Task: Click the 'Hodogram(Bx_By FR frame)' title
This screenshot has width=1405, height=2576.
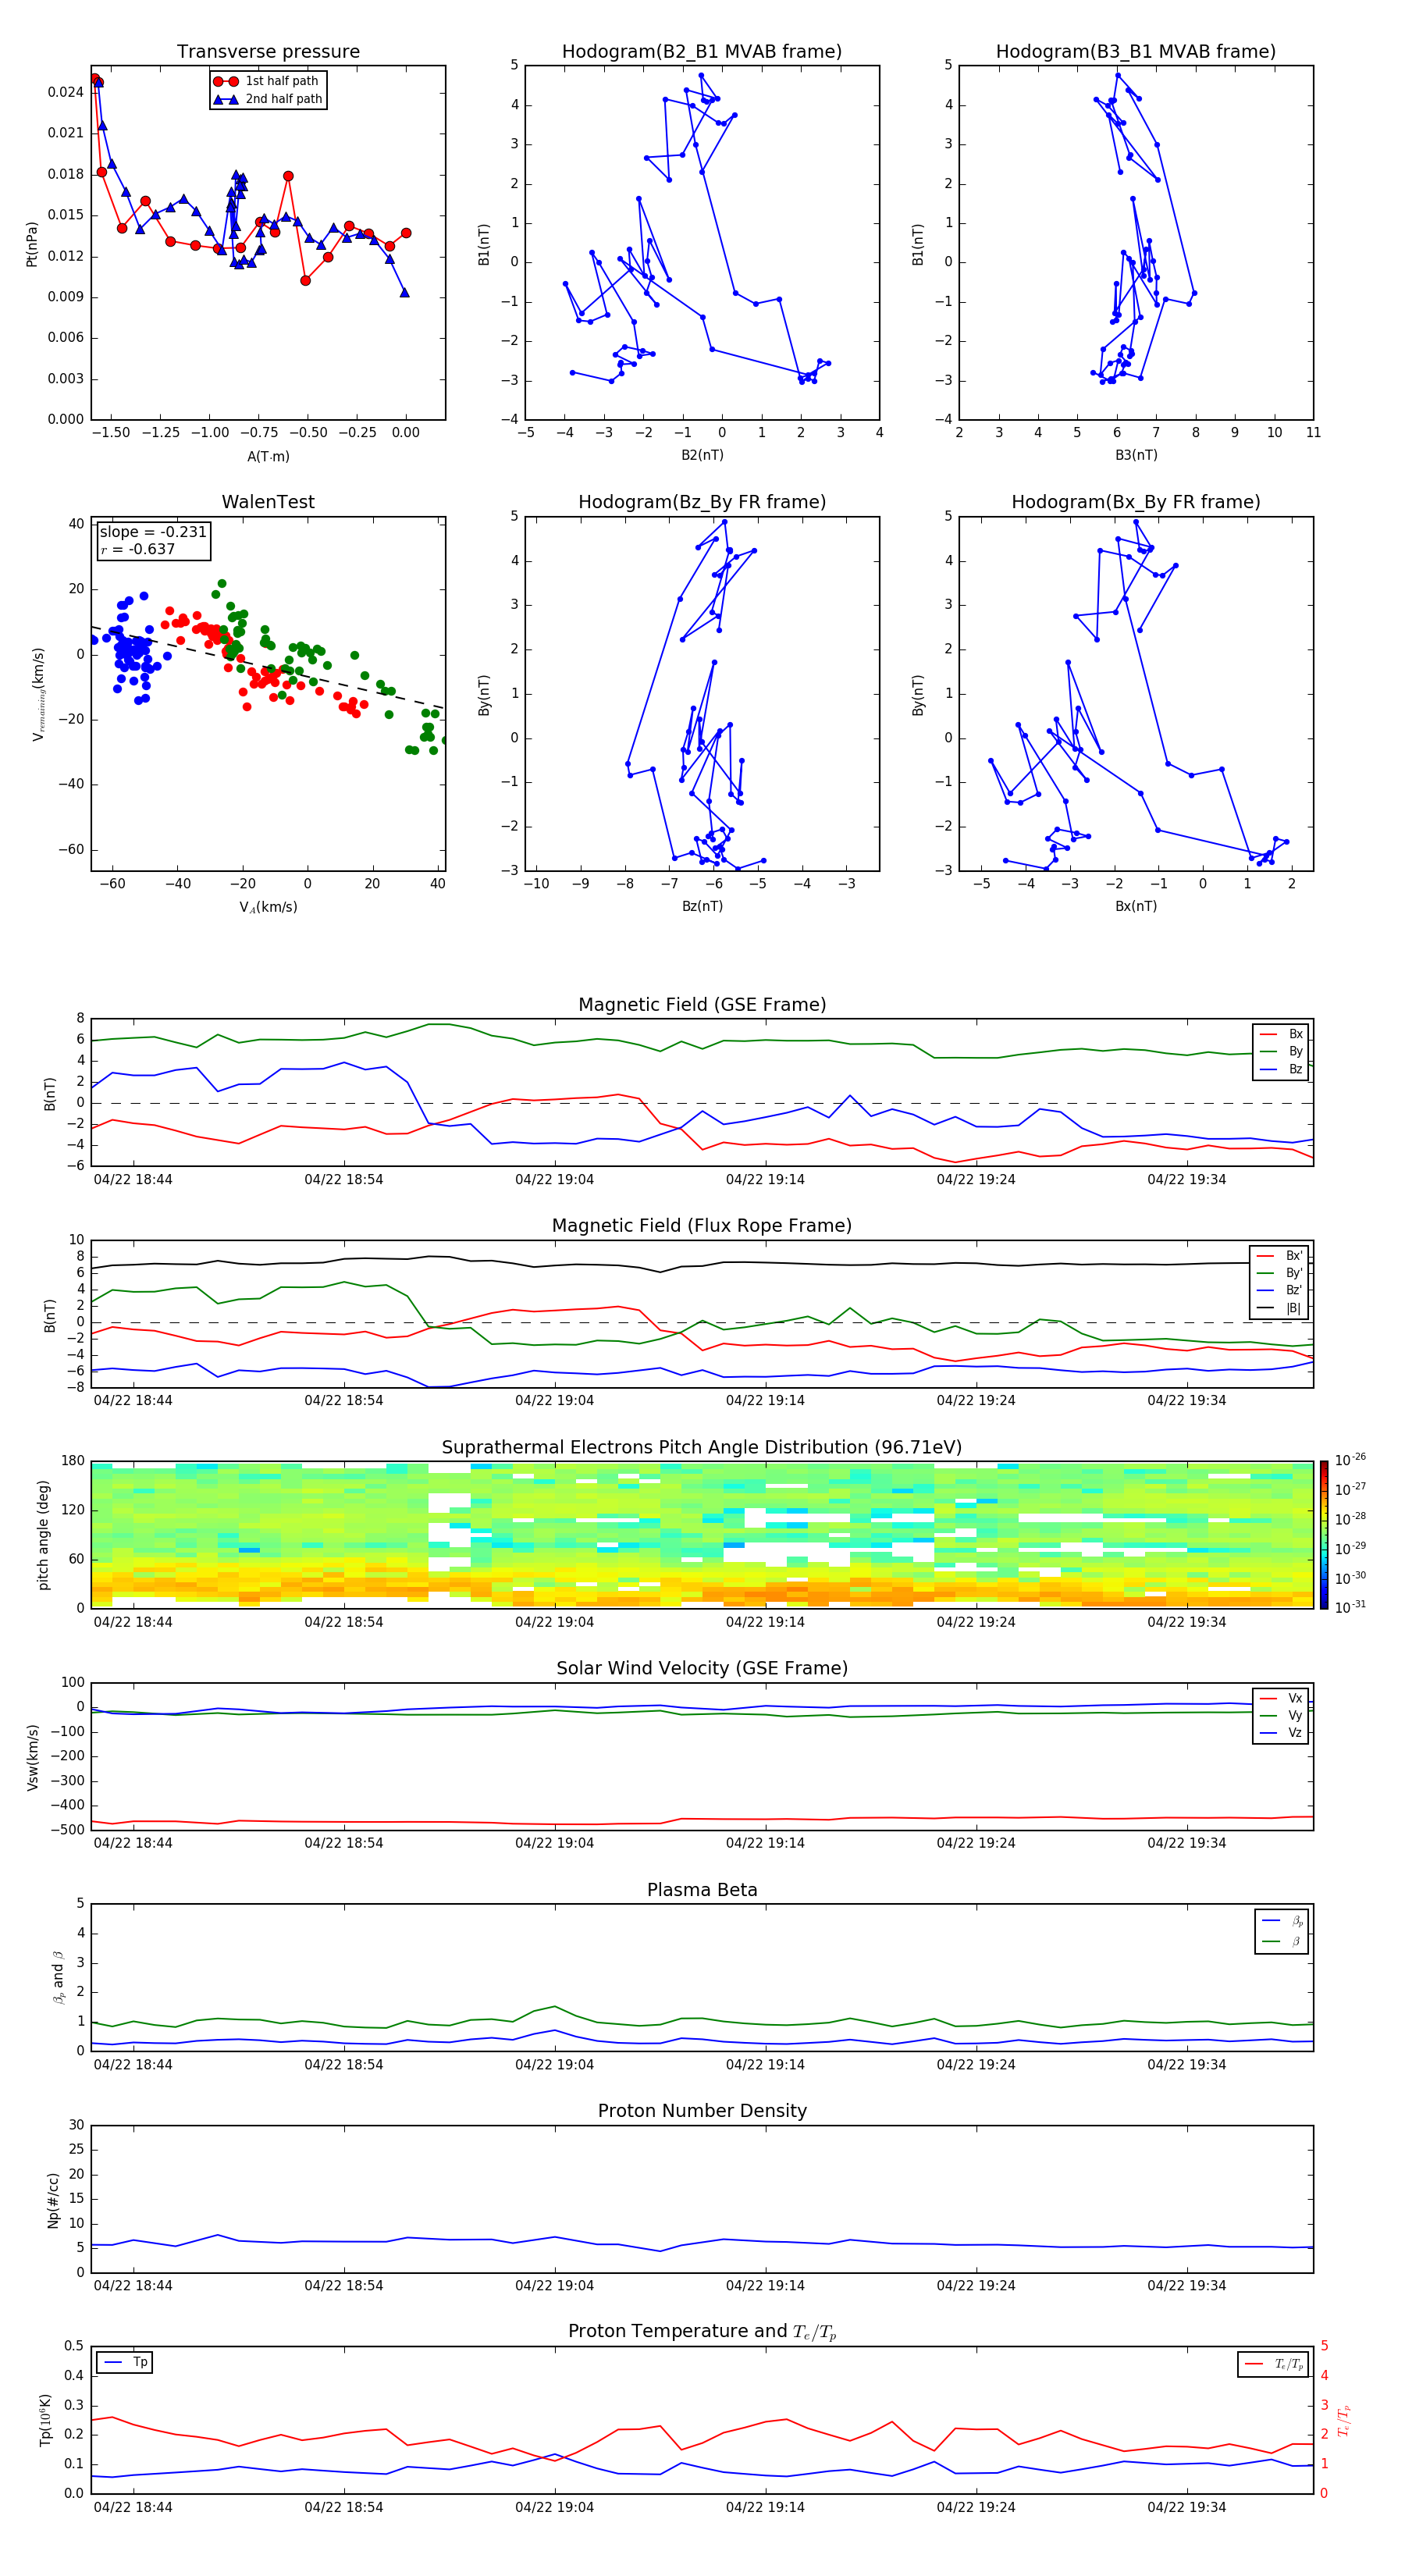Action: pyautogui.click(x=1136, y=502)
